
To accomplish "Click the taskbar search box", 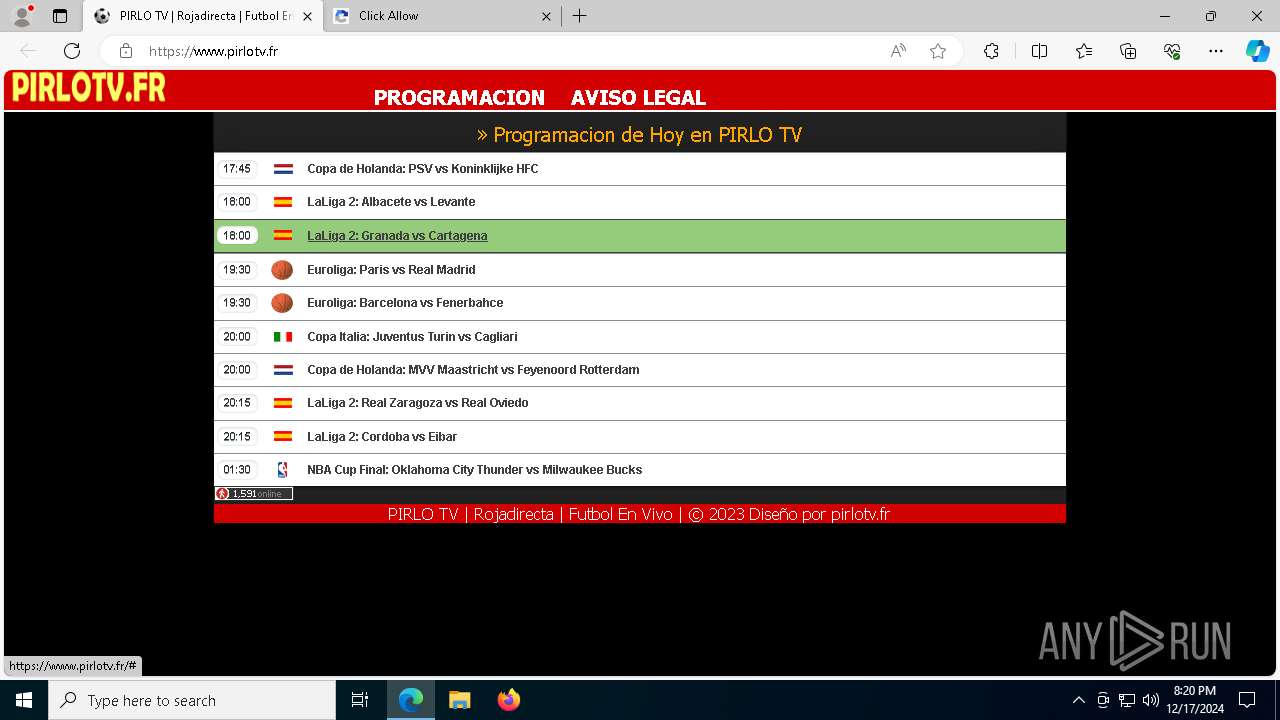I will (192, 700).
